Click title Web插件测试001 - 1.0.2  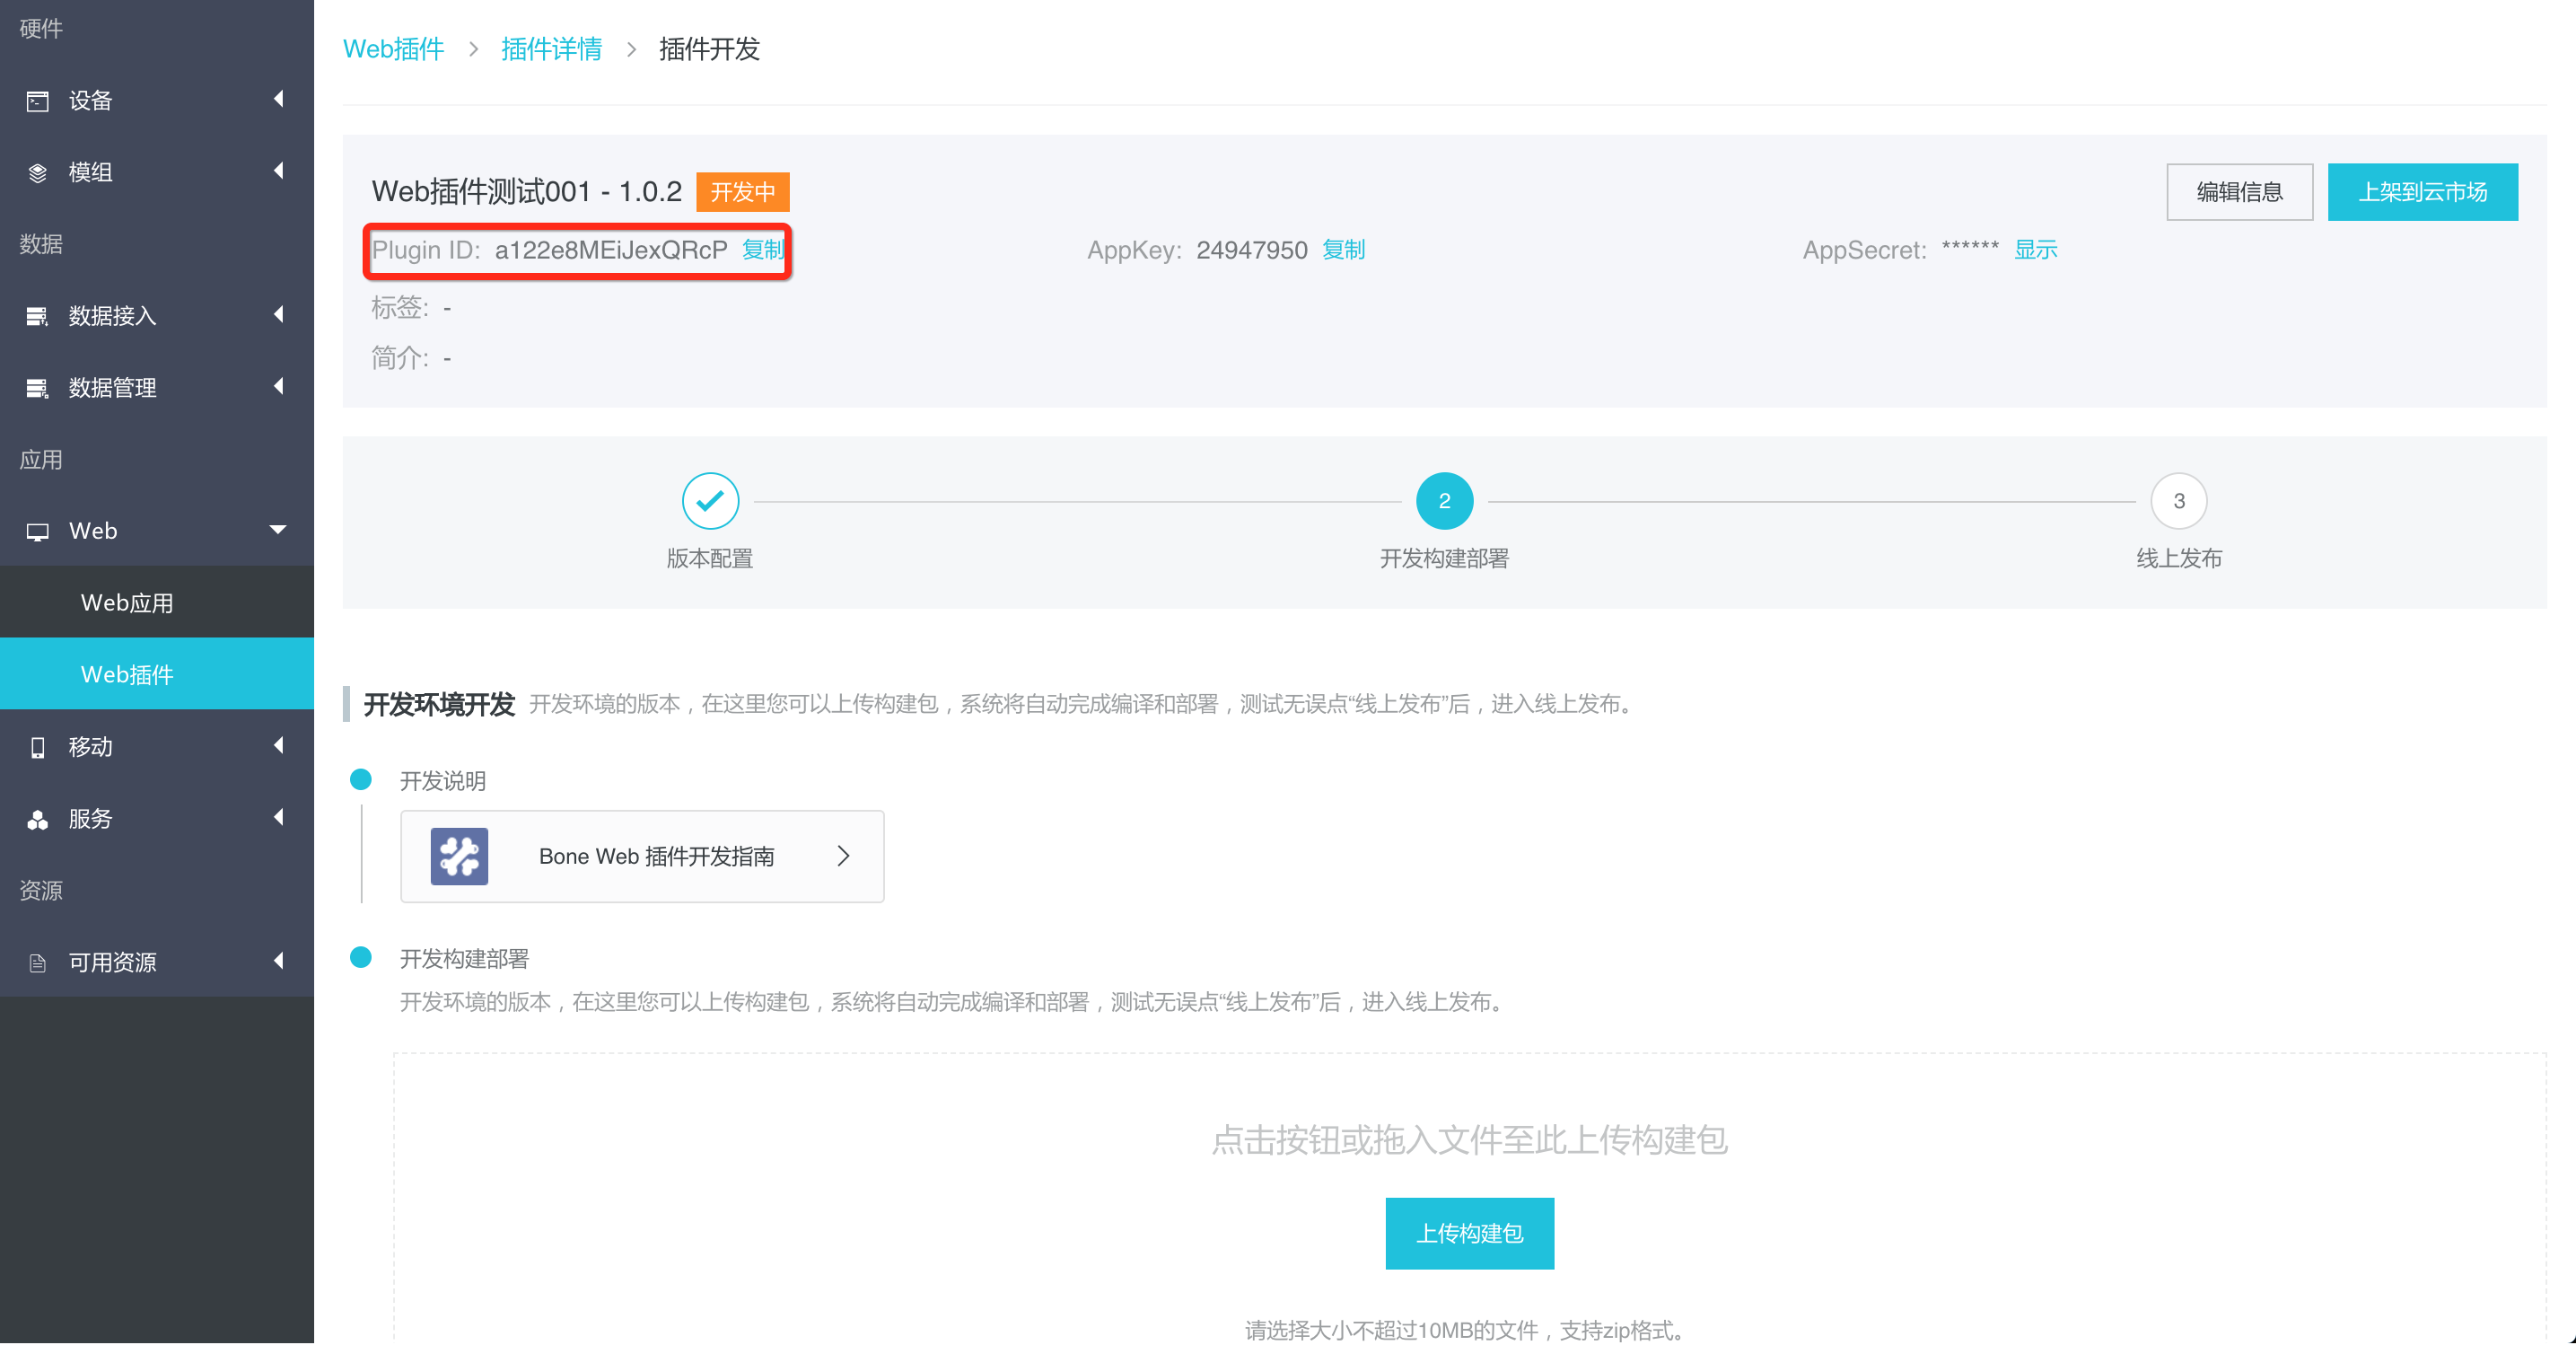(x=527, y=192)
